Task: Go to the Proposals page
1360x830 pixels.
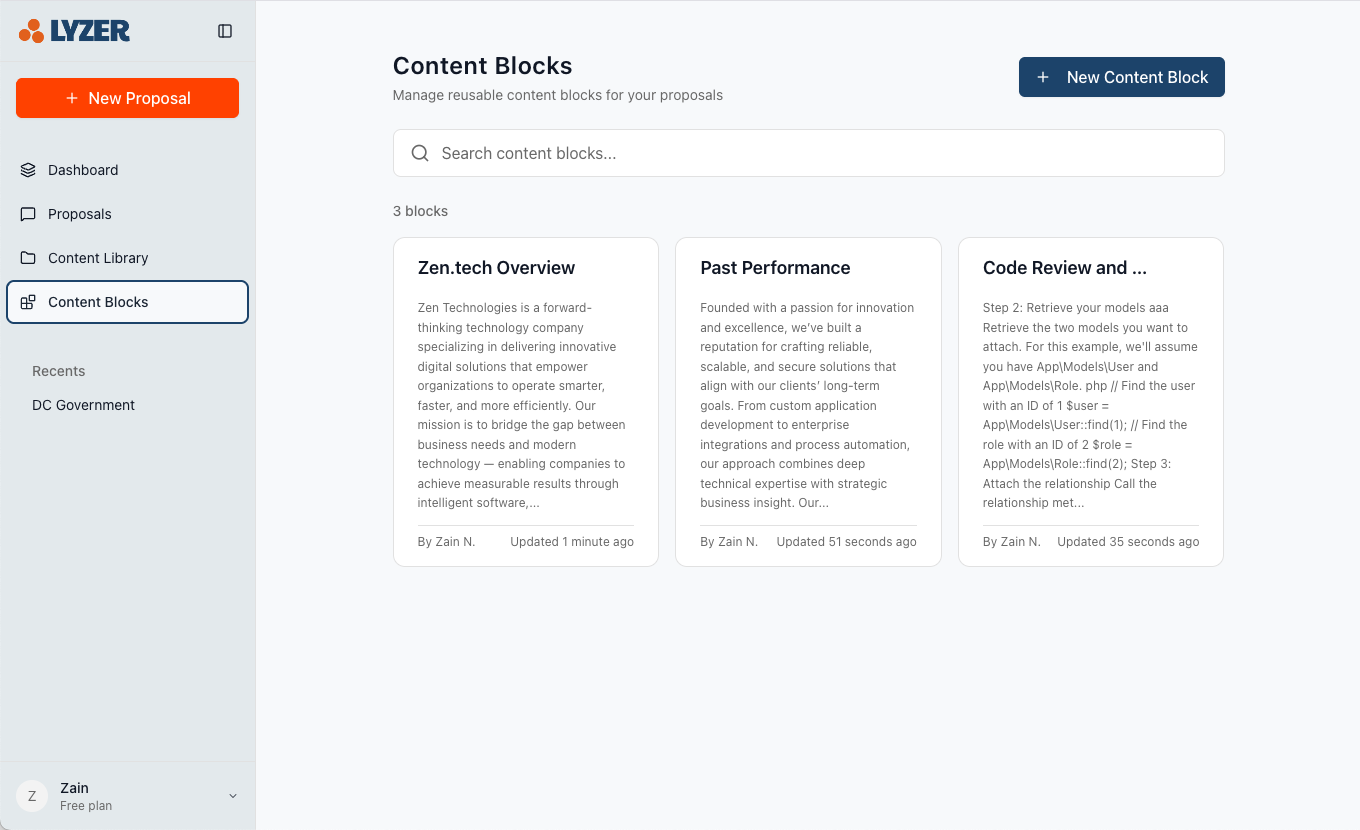Action: [x=80, y=214]
